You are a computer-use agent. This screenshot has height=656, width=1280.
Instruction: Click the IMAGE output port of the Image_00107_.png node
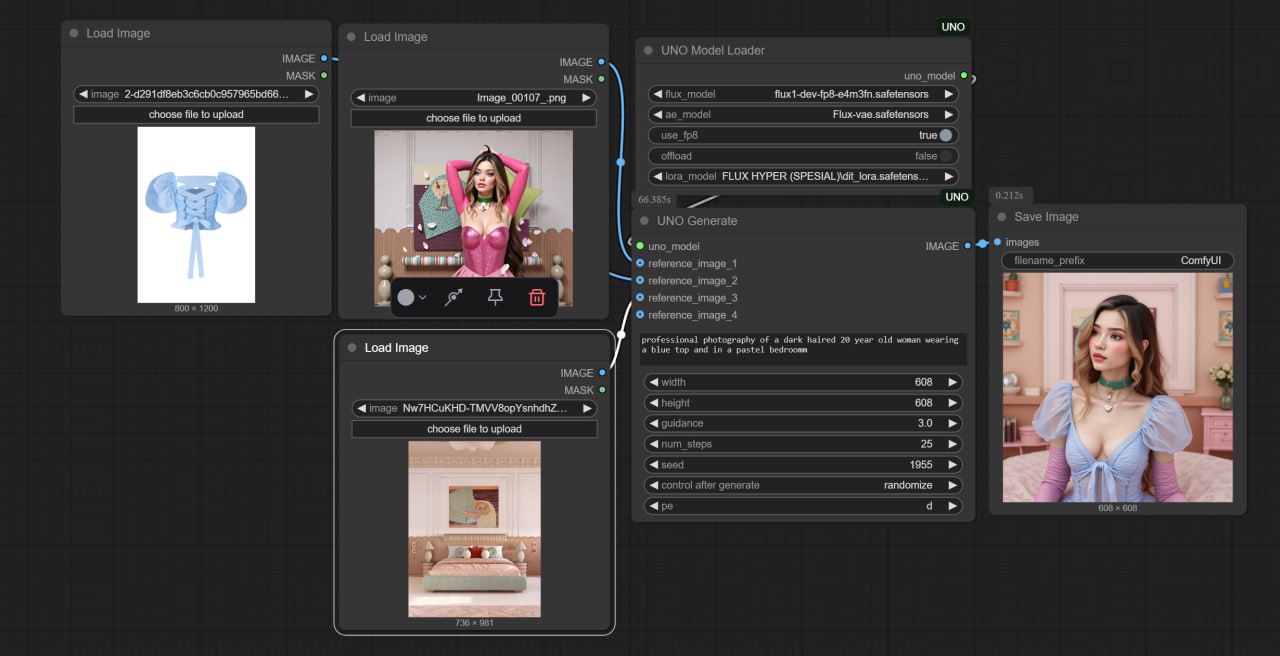click(601, 62)
